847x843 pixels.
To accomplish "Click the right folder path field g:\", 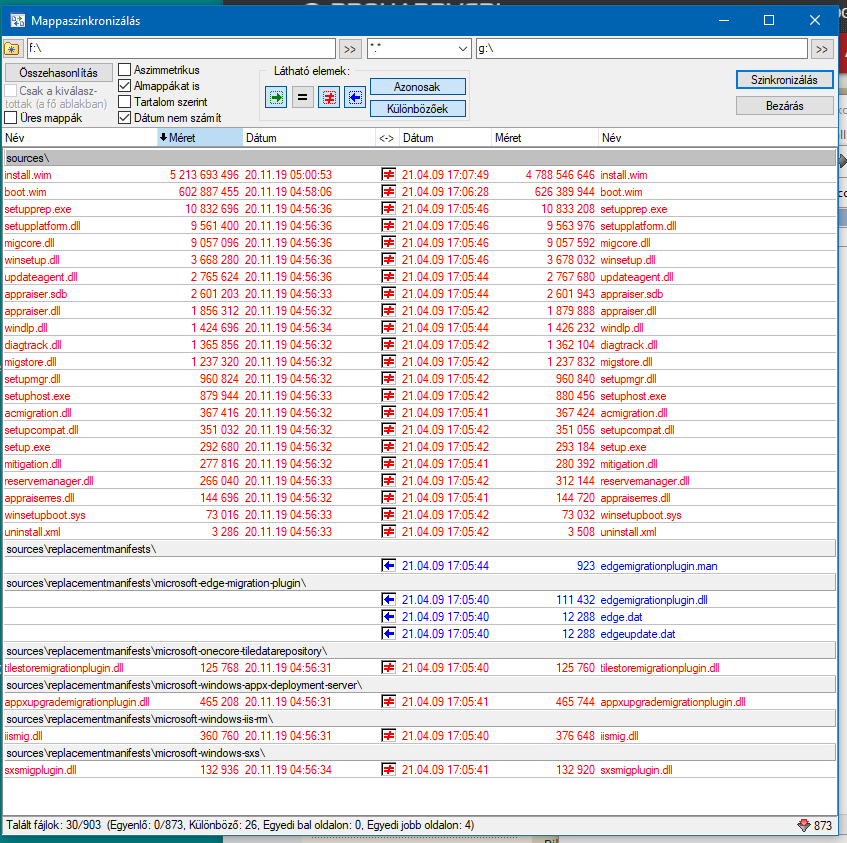I will coord(642,49).
